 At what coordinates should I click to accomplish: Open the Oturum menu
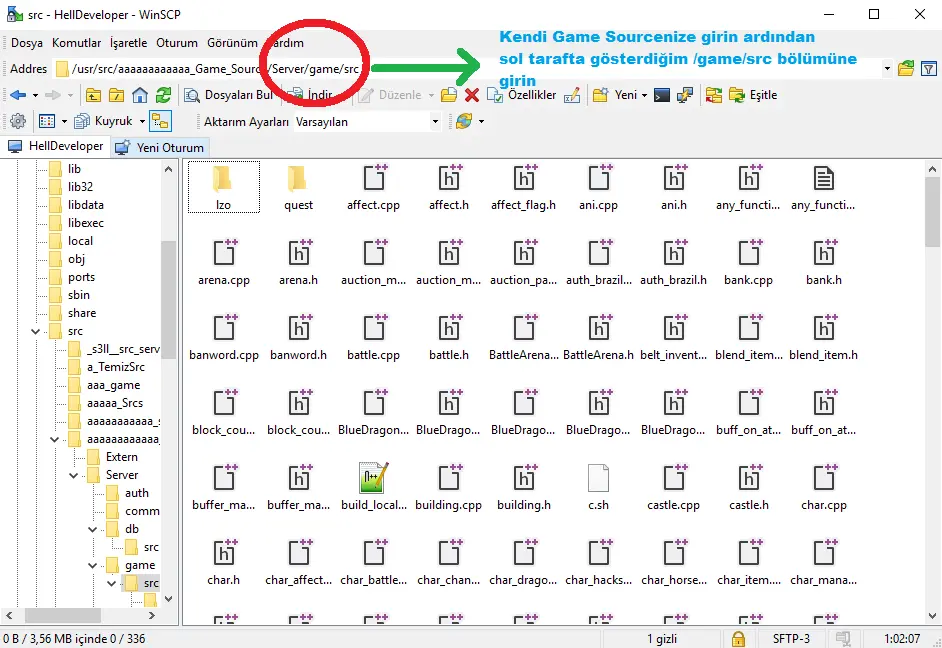point(177,43)
